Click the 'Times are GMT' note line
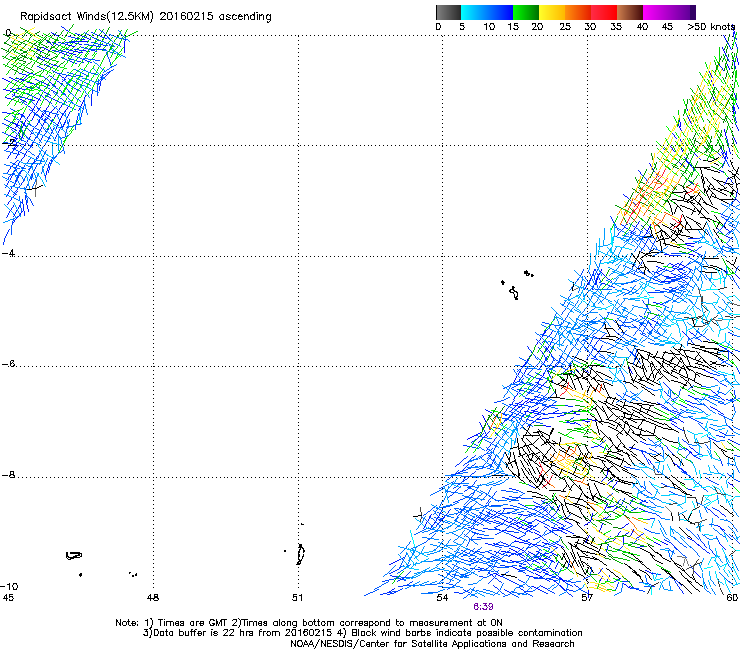The height and width of the screenshot is (650, 740). point(309,623)
